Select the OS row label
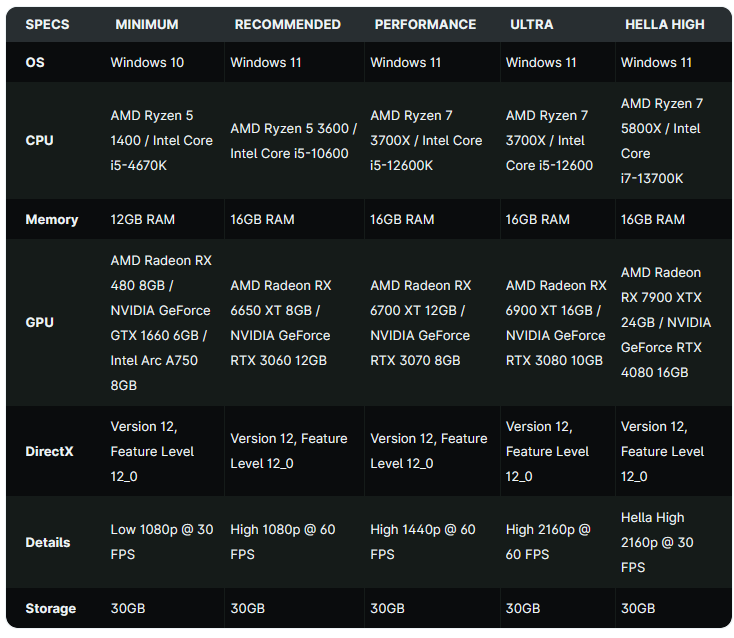The image size is (734, 638). point(35,62)
